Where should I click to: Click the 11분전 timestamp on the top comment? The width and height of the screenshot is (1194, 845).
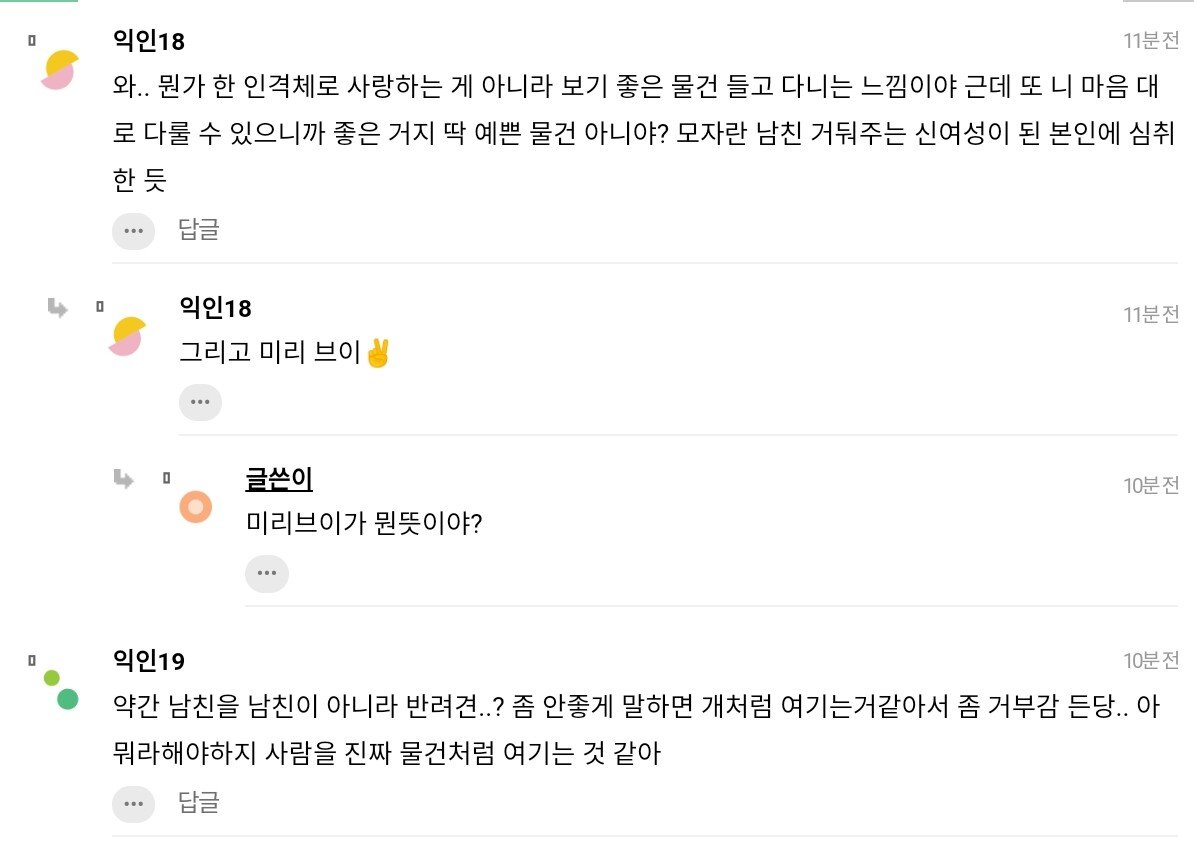click(x=1151, y=41)
